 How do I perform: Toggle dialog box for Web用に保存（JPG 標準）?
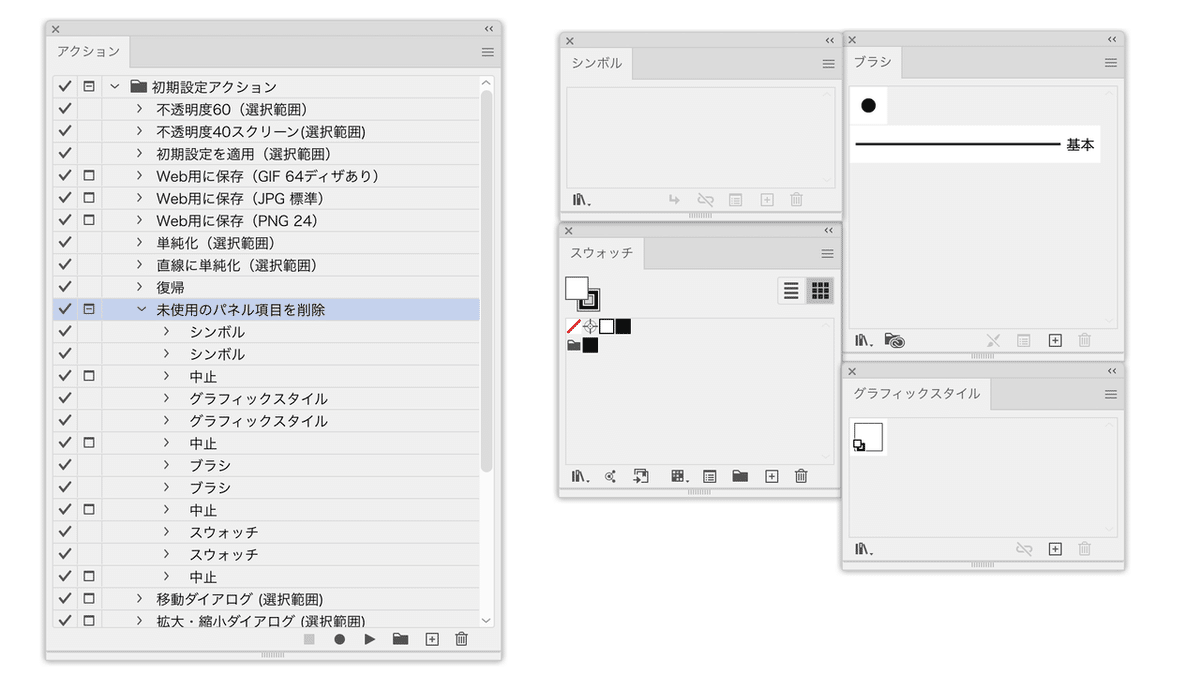tap(89, 198)
